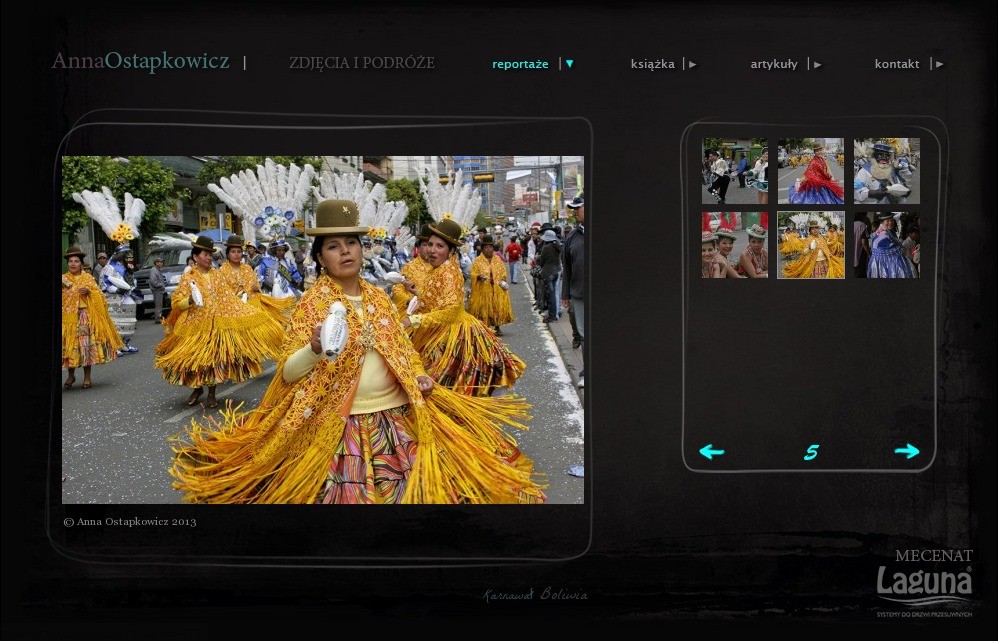Click the ZDJĘCIA I PODRÓŻE heading
Screen dimensions: 998x641
362,63
